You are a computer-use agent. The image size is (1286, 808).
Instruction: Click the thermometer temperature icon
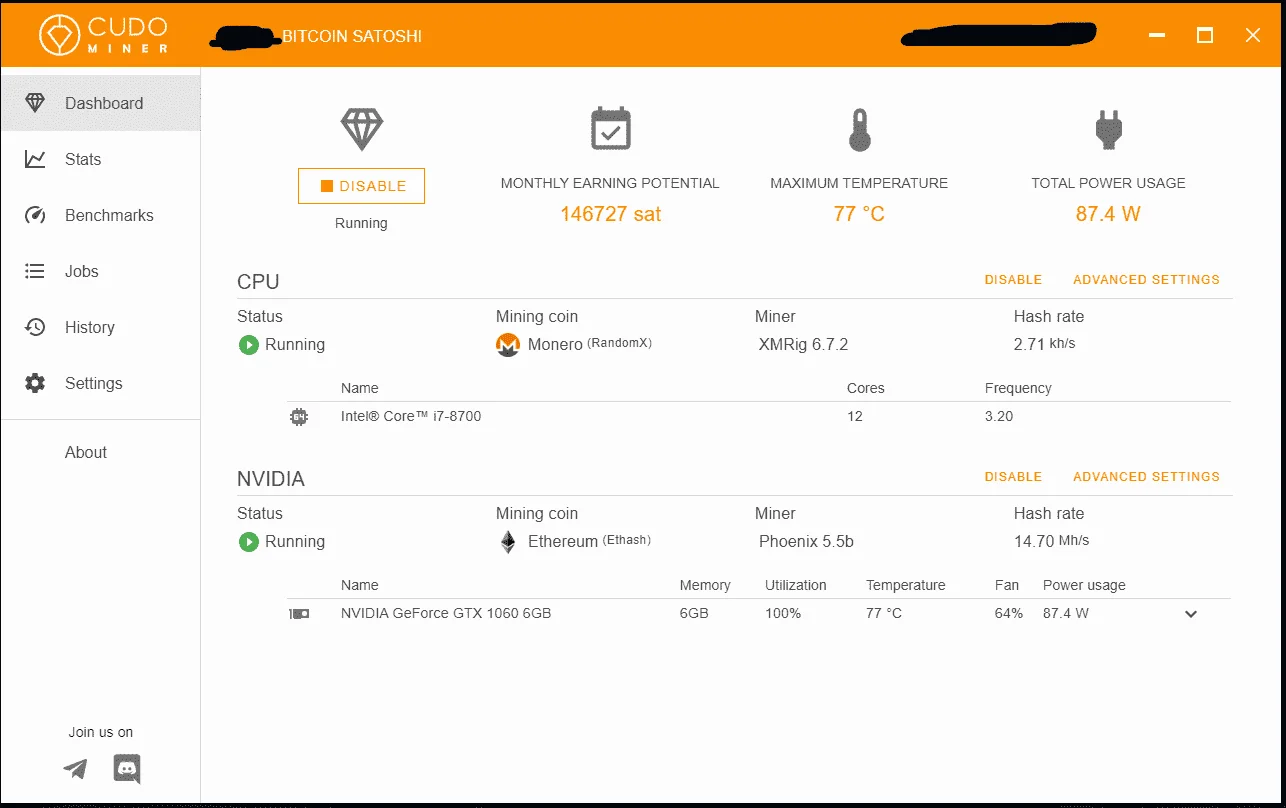(x=859, y=129)
